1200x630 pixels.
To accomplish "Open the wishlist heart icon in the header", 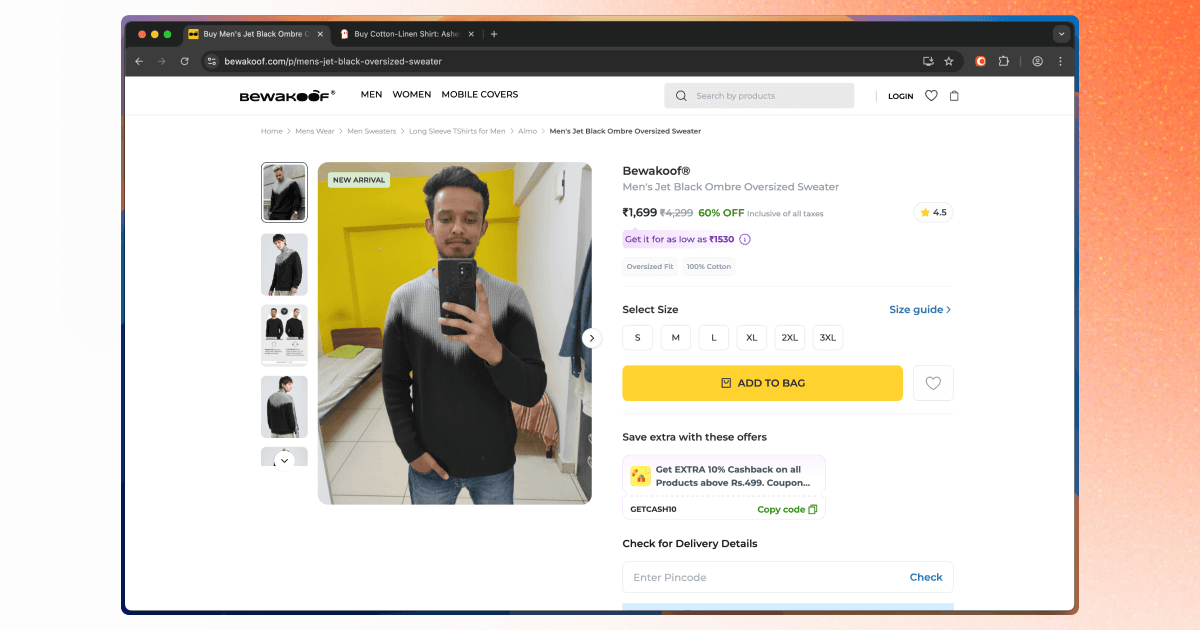I will [931, 95].
